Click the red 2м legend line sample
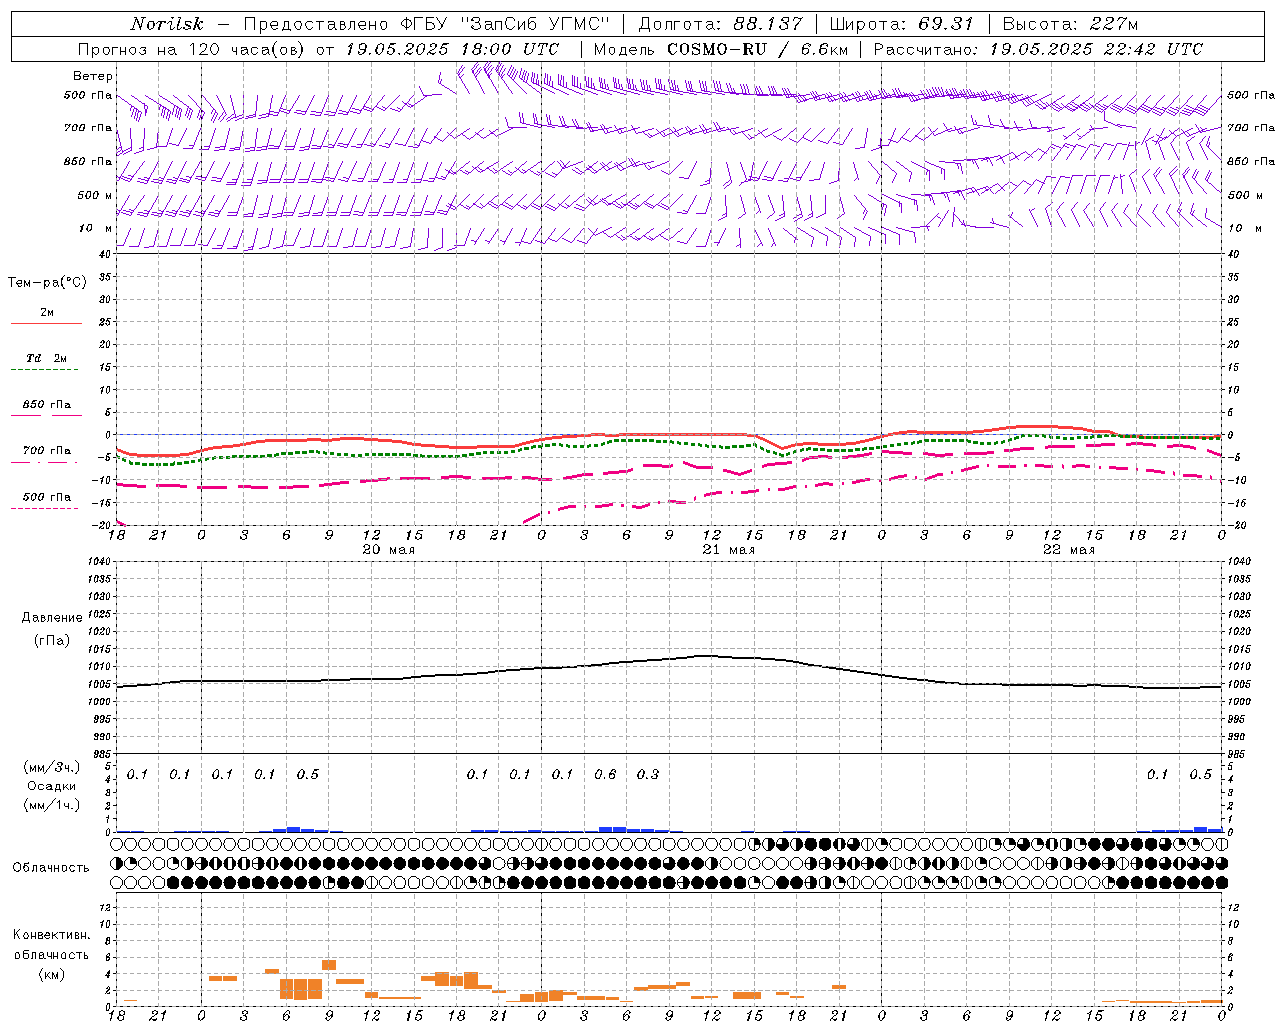The image size is (1280, 1024). pos(46,323)
